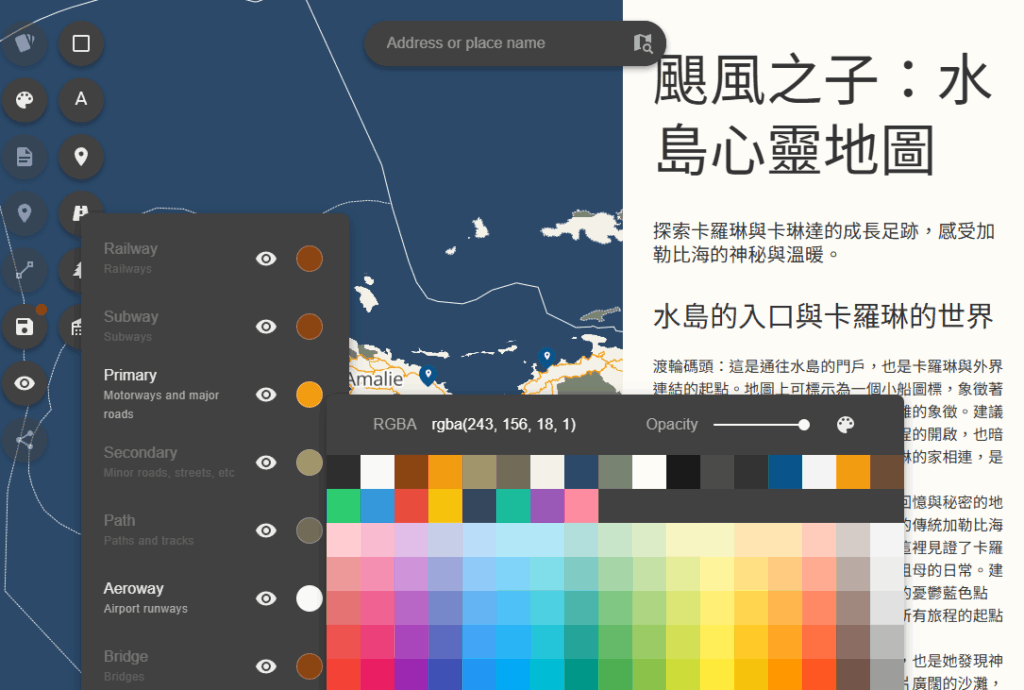The height and width of the screenshot is (690, 1024).
Task: Pick the purple swatch in the palette
Action: (547, 506)
